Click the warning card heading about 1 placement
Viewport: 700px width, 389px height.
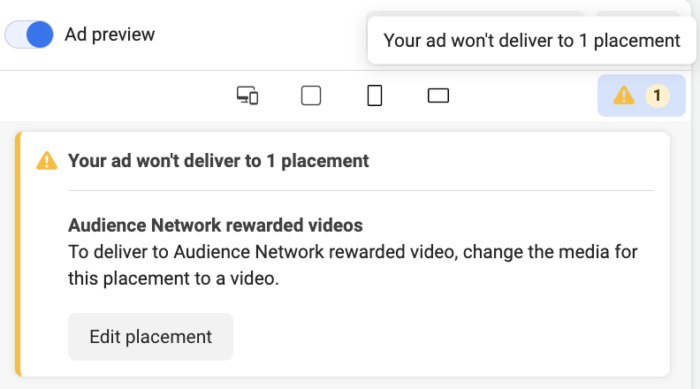(218, 161)
